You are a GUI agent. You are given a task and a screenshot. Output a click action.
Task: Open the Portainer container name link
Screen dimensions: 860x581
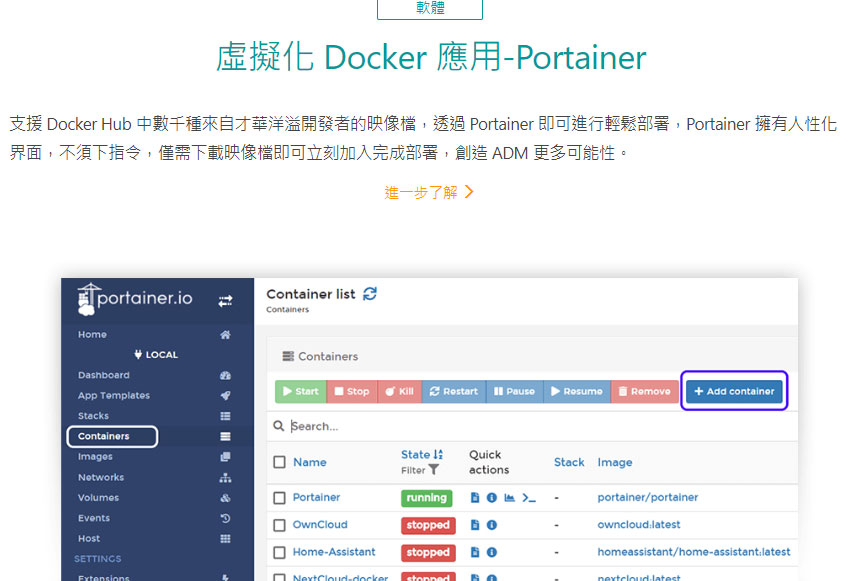click(316, 498)
